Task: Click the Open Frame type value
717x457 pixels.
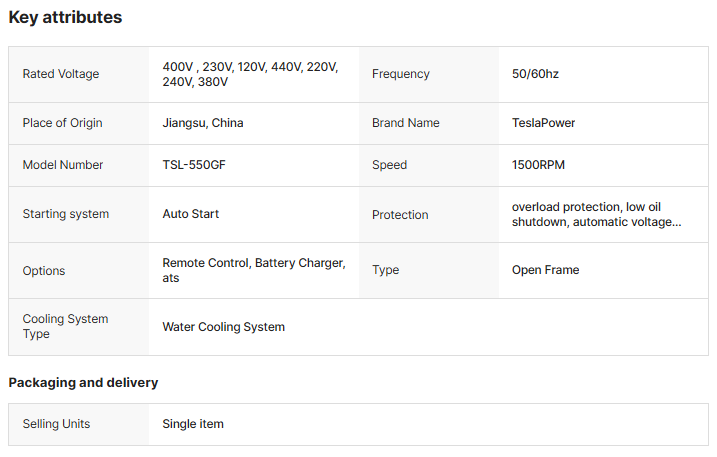Action: coord(546,270)
